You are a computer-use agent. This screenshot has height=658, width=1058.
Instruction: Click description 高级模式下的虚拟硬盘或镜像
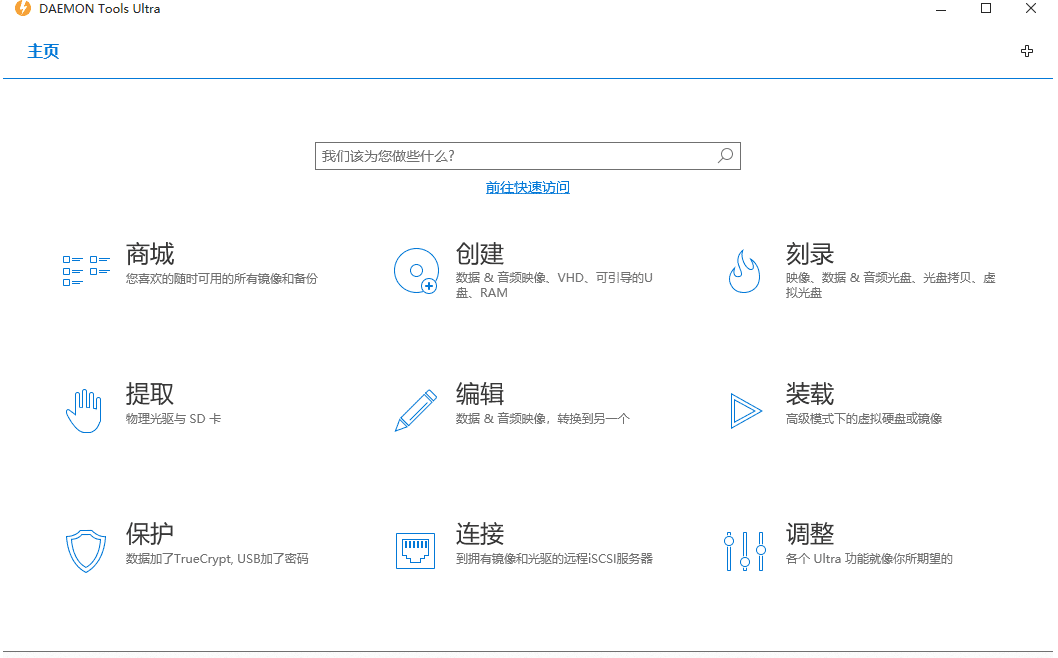[864, 419]
